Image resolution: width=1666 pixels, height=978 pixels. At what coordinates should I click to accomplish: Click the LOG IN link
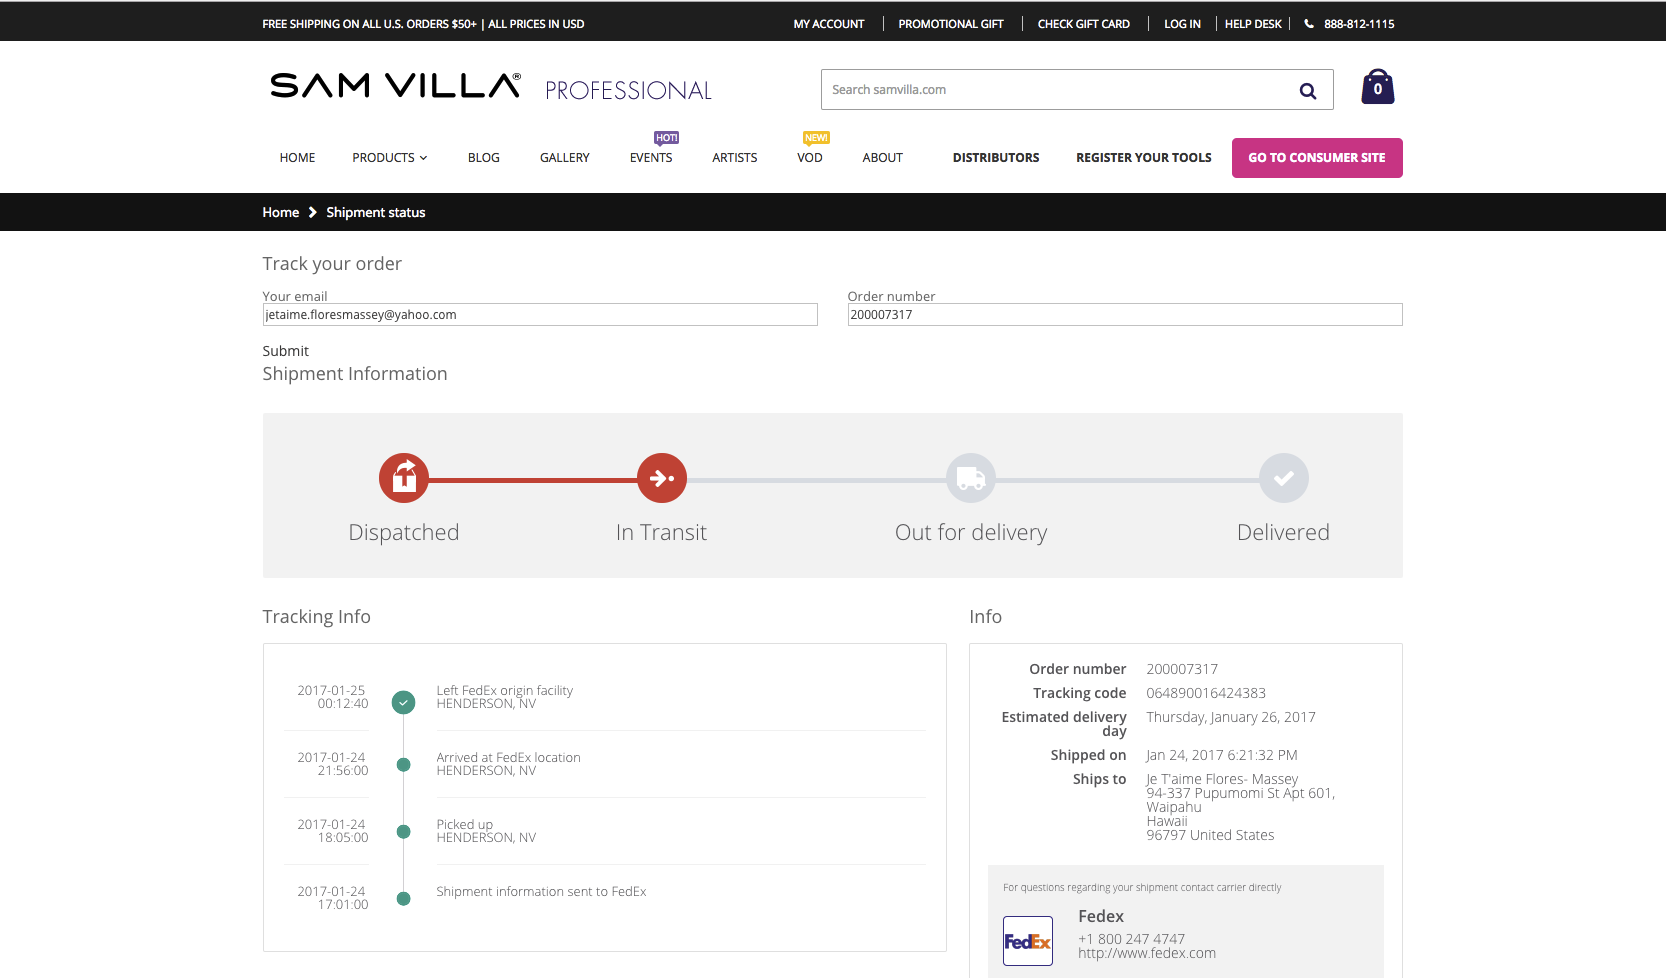[x=1182, y=23]
